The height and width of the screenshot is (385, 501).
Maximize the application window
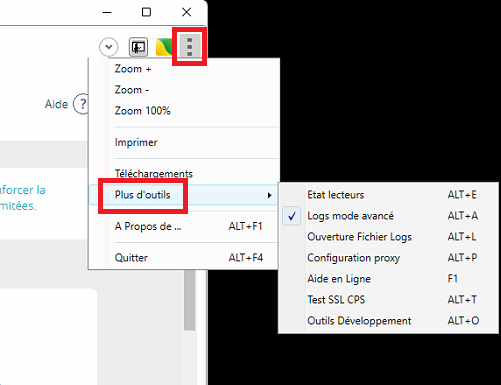point(146,12)
